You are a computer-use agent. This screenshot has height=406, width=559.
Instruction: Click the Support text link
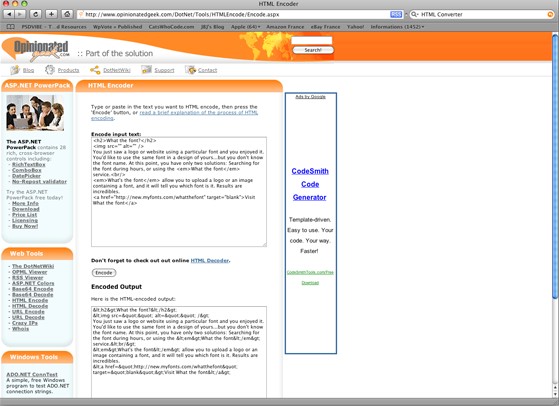[164, 70]
